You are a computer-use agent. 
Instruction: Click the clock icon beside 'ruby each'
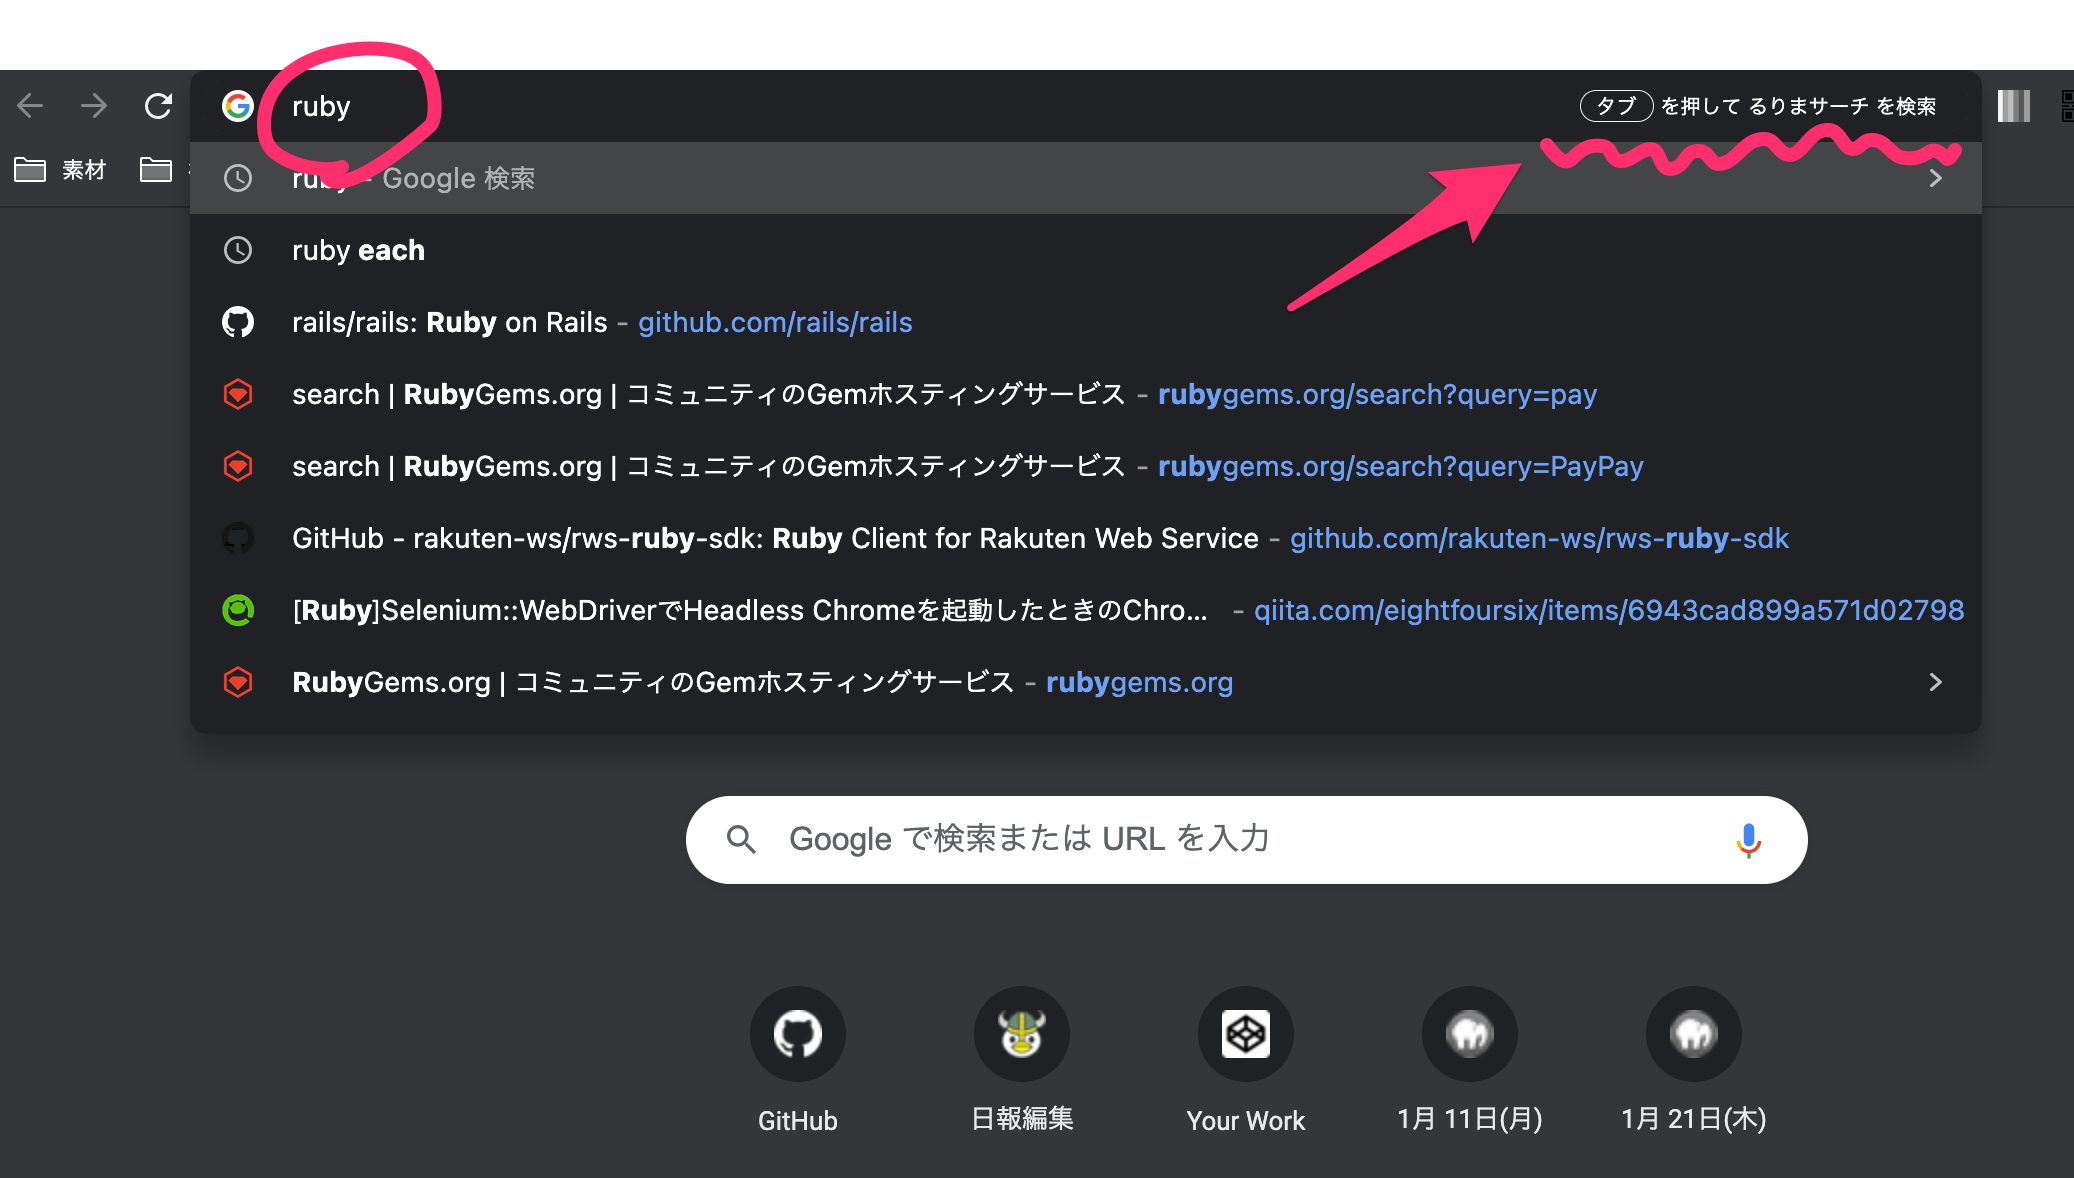[x=238, y=250]
